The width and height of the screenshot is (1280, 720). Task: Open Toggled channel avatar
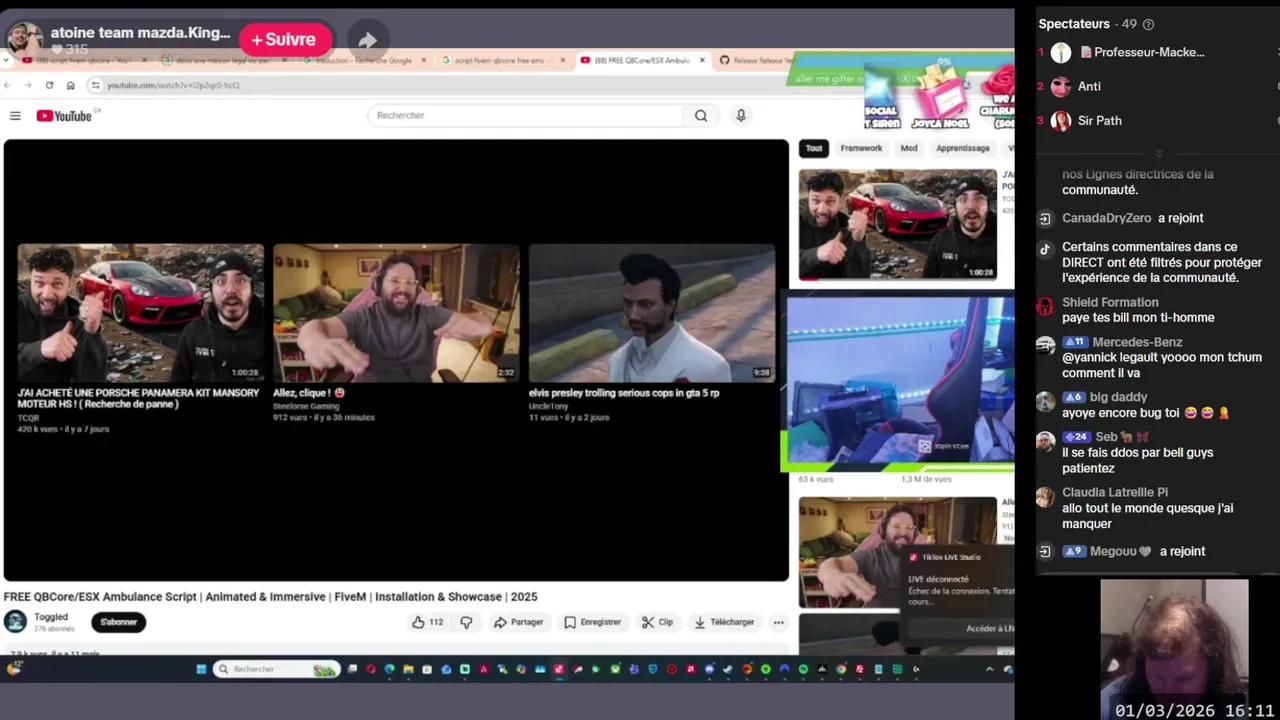[15, 622]
